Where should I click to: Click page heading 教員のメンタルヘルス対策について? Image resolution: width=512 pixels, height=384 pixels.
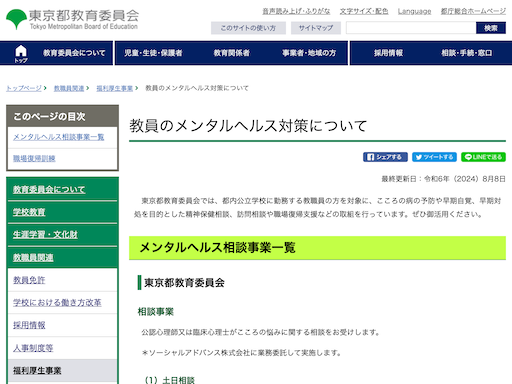[x=248, y=126]
